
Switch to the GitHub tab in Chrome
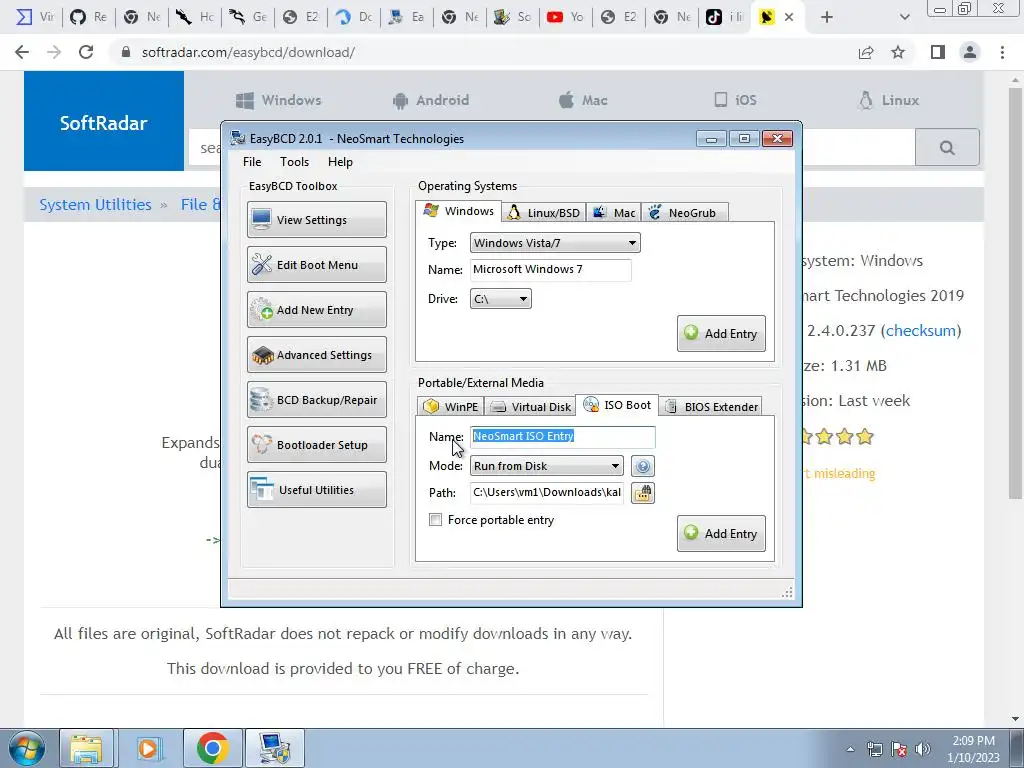pos(88,17)
